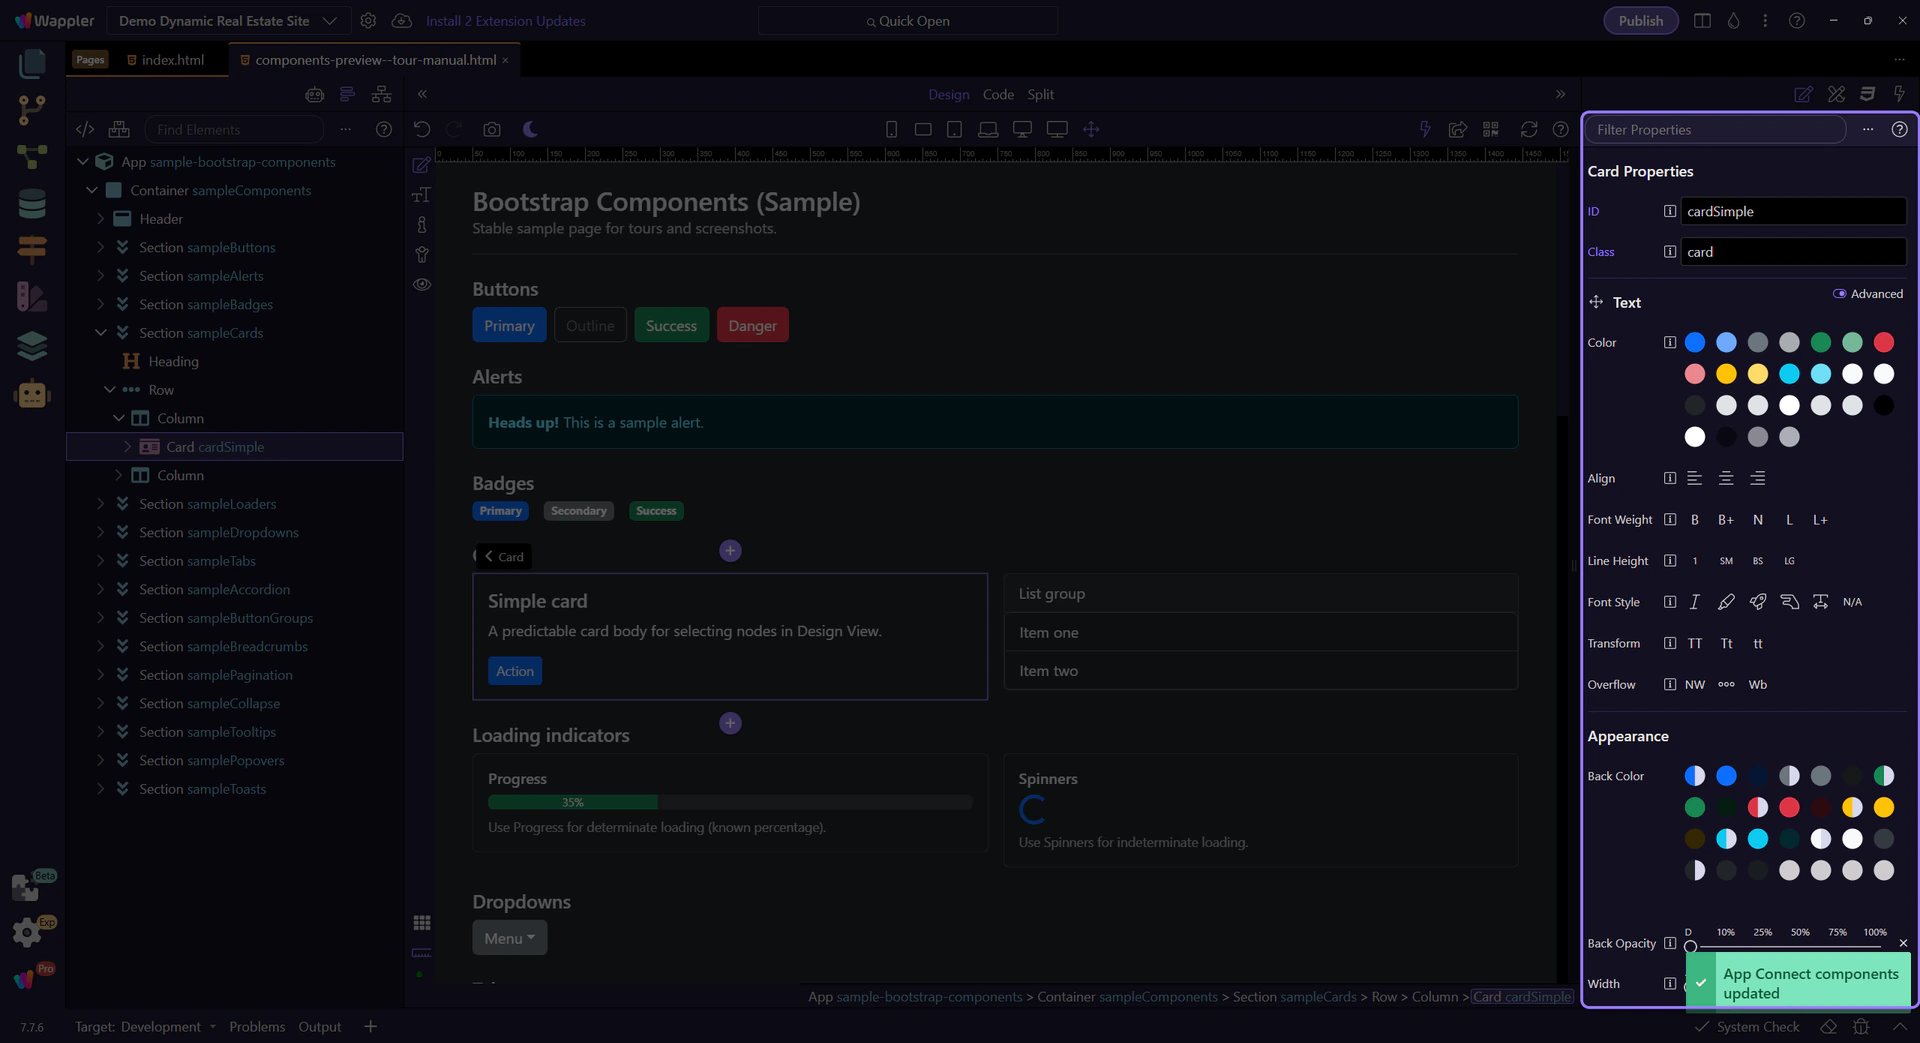
Task: Click the camera screenshot icon
Action: point(491,129)
